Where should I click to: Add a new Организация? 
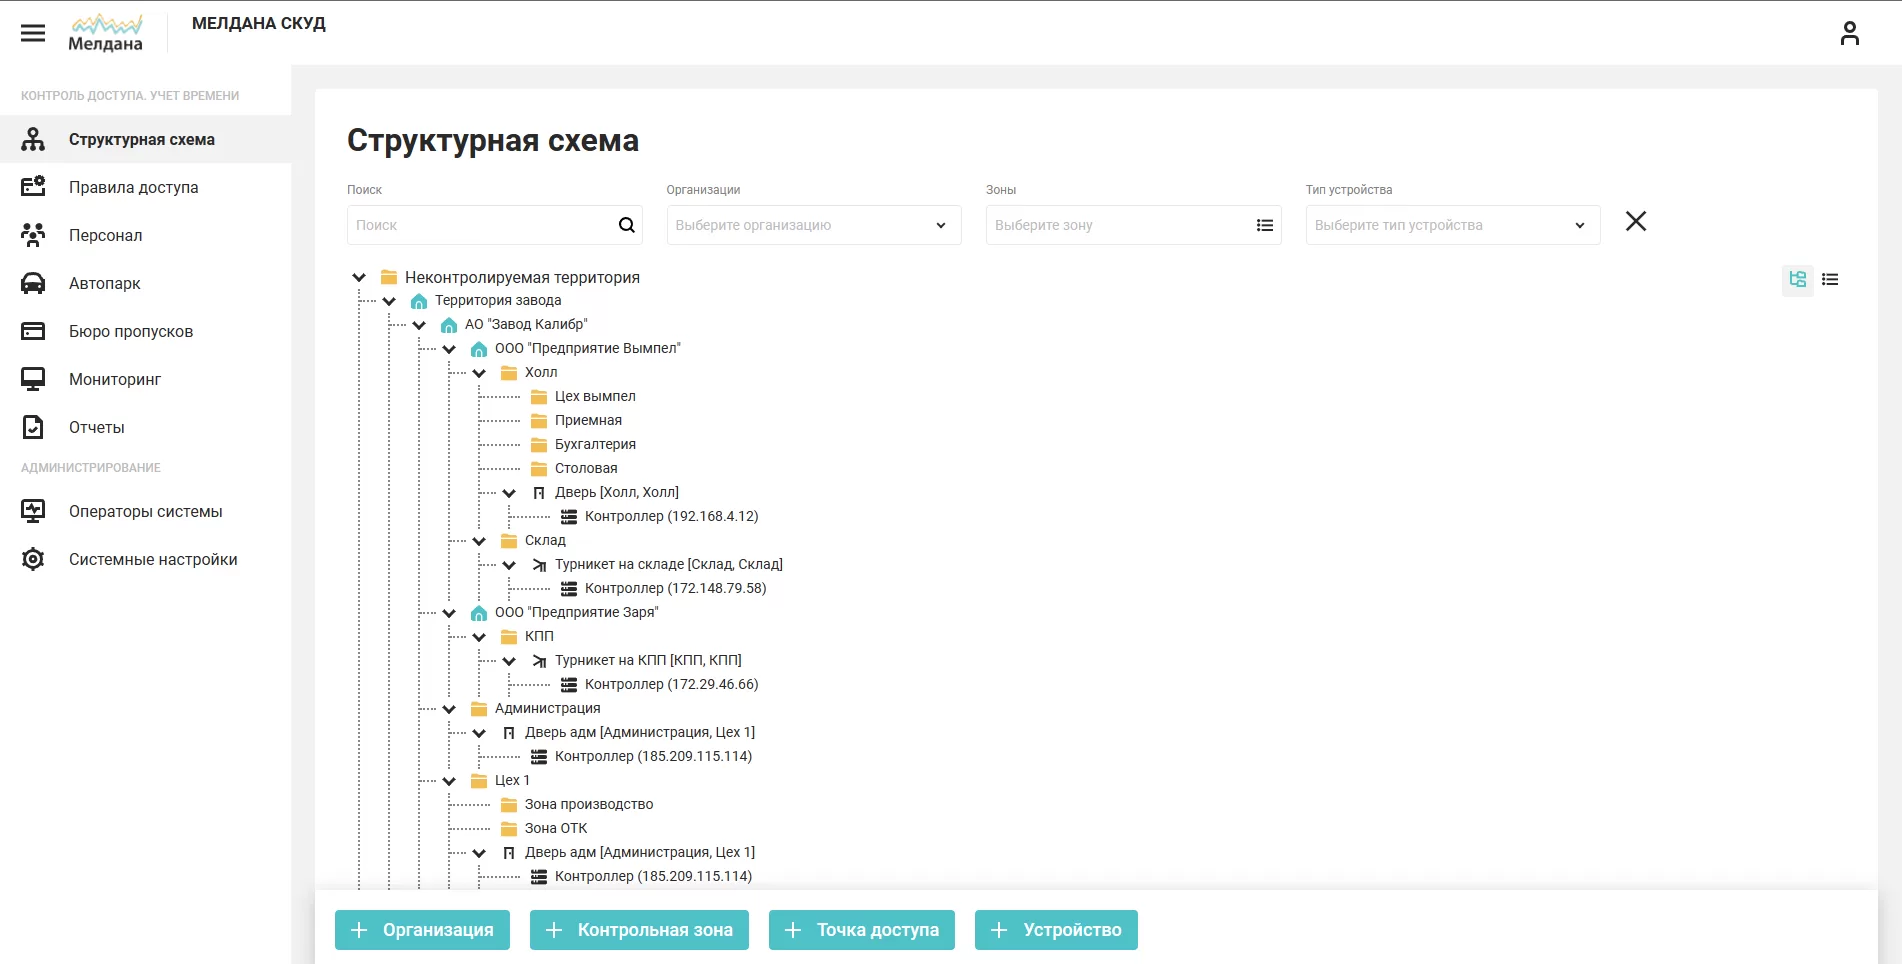(x=422, y=930)
